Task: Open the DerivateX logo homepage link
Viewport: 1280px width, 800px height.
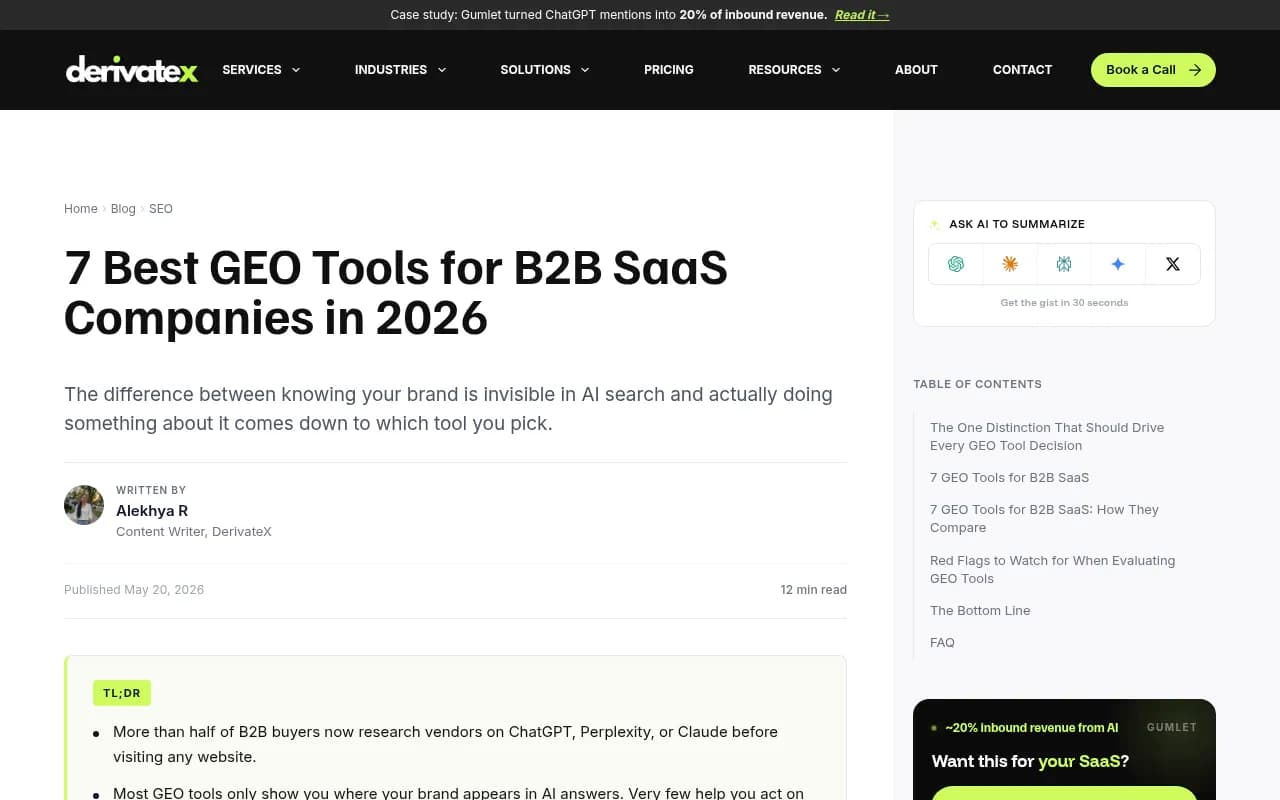Action: tap(132, 69)
